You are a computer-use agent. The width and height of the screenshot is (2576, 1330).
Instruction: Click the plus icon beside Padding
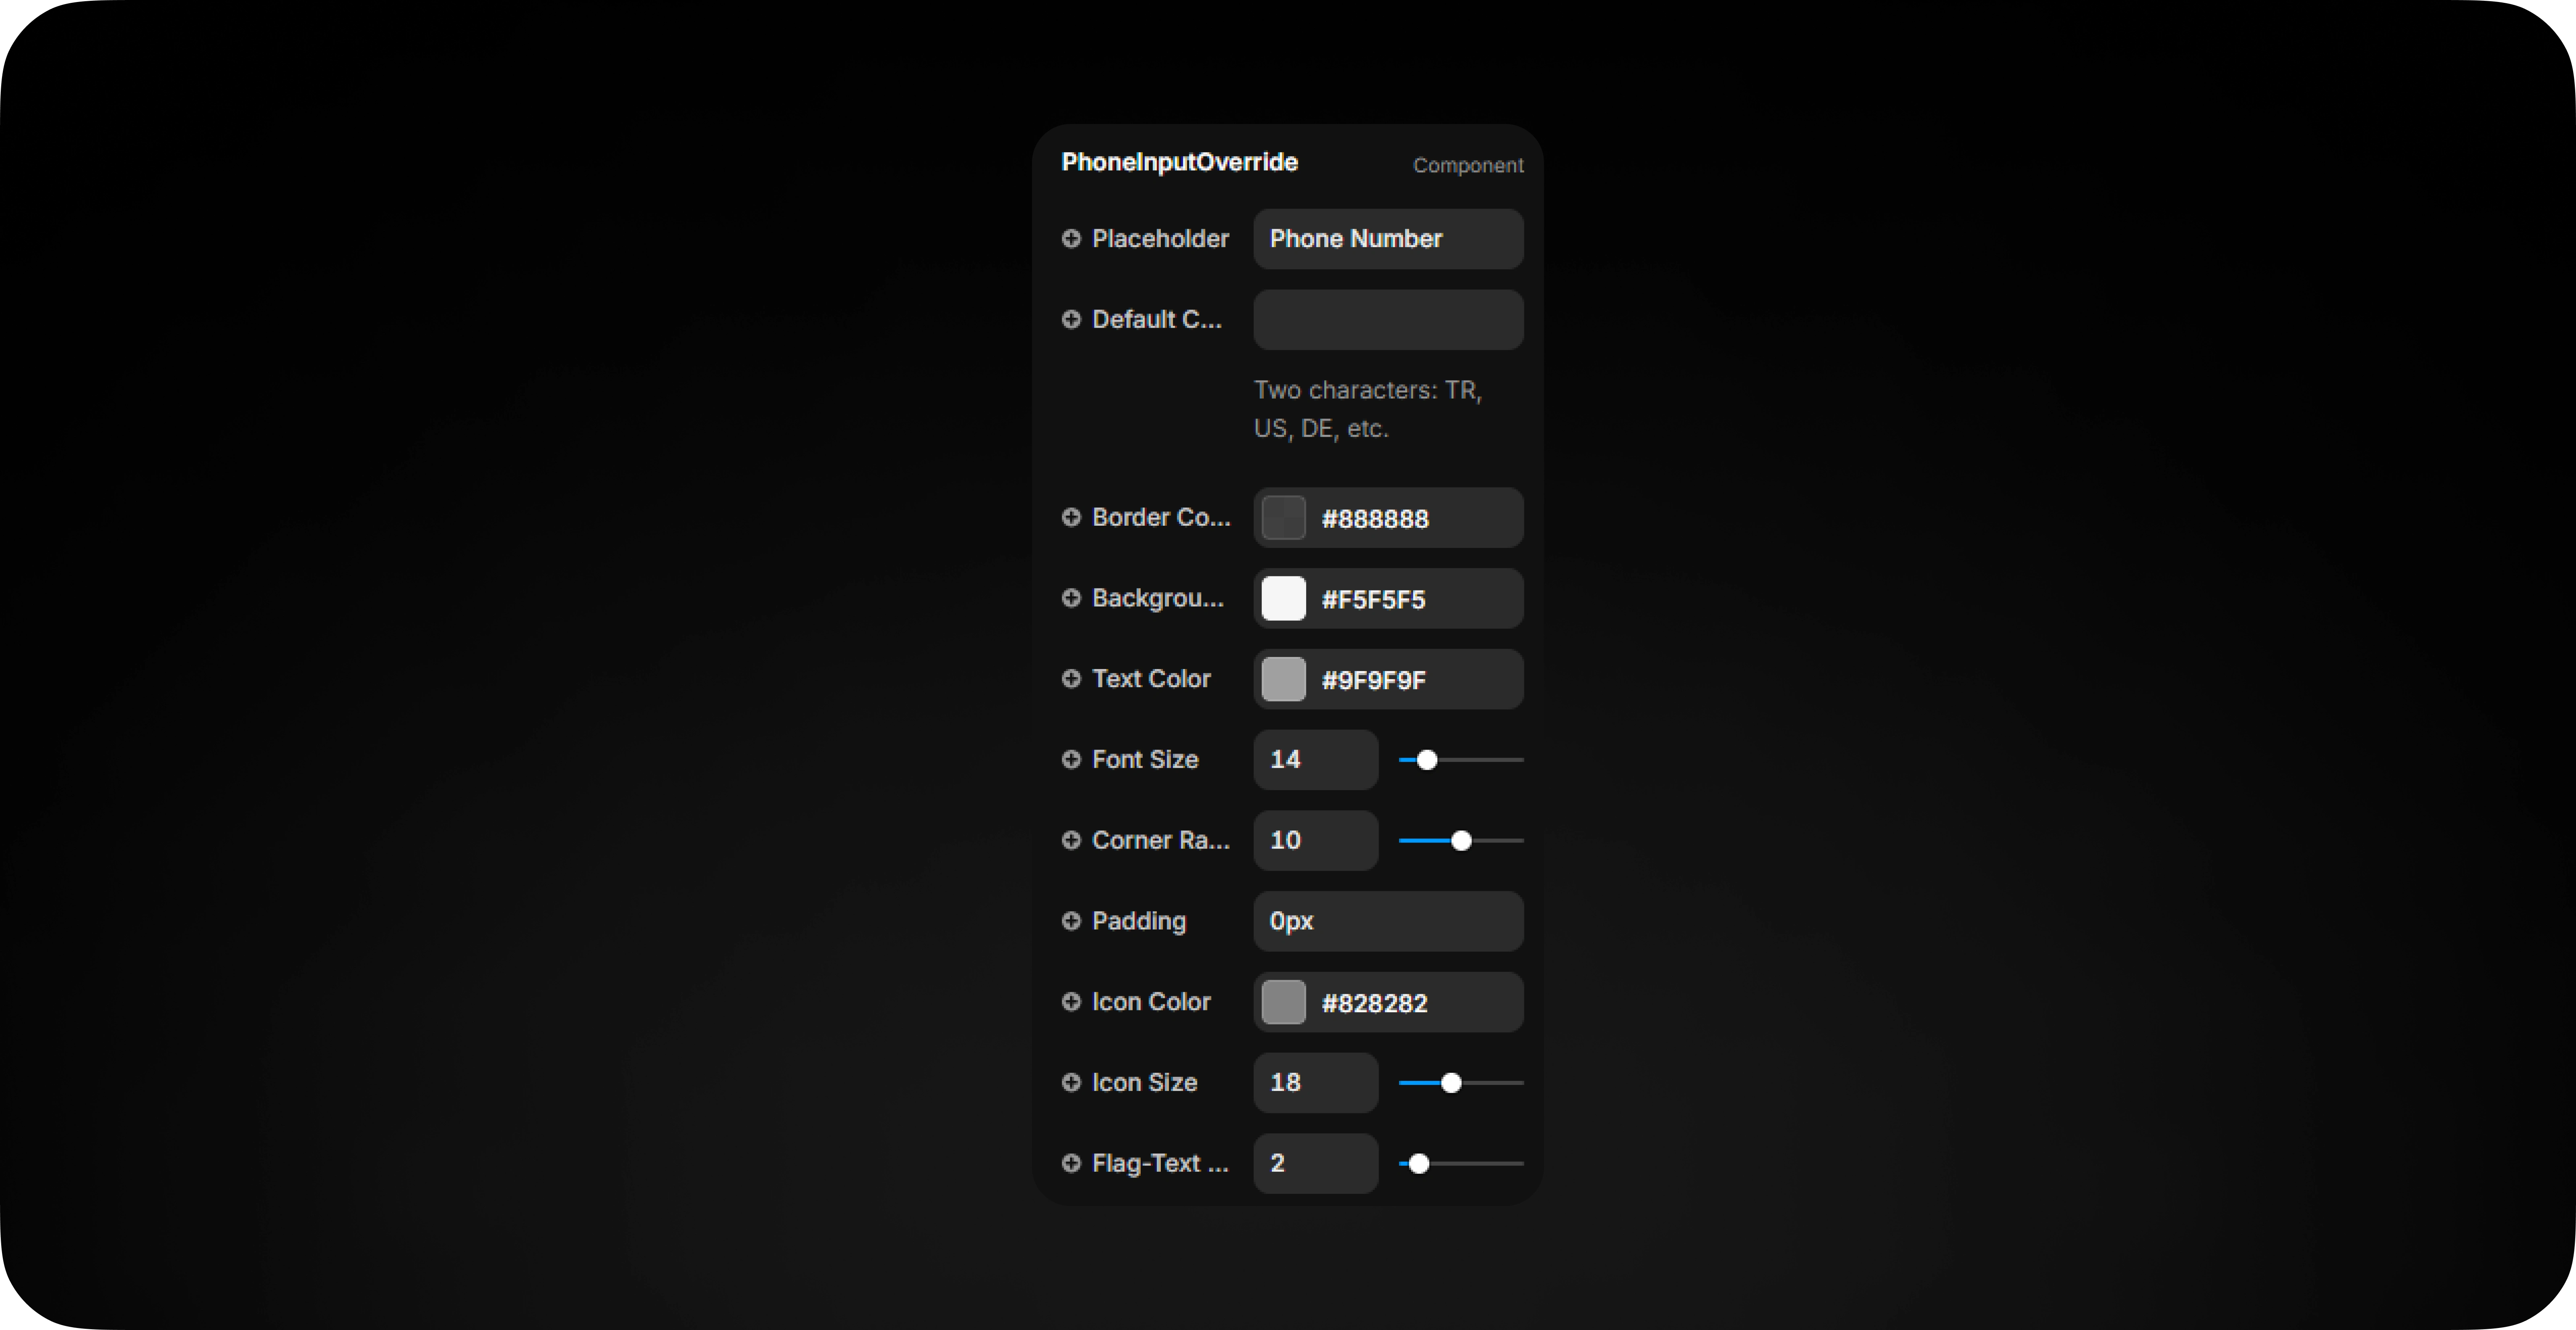pyautogui.click(x=1071, y=921)
